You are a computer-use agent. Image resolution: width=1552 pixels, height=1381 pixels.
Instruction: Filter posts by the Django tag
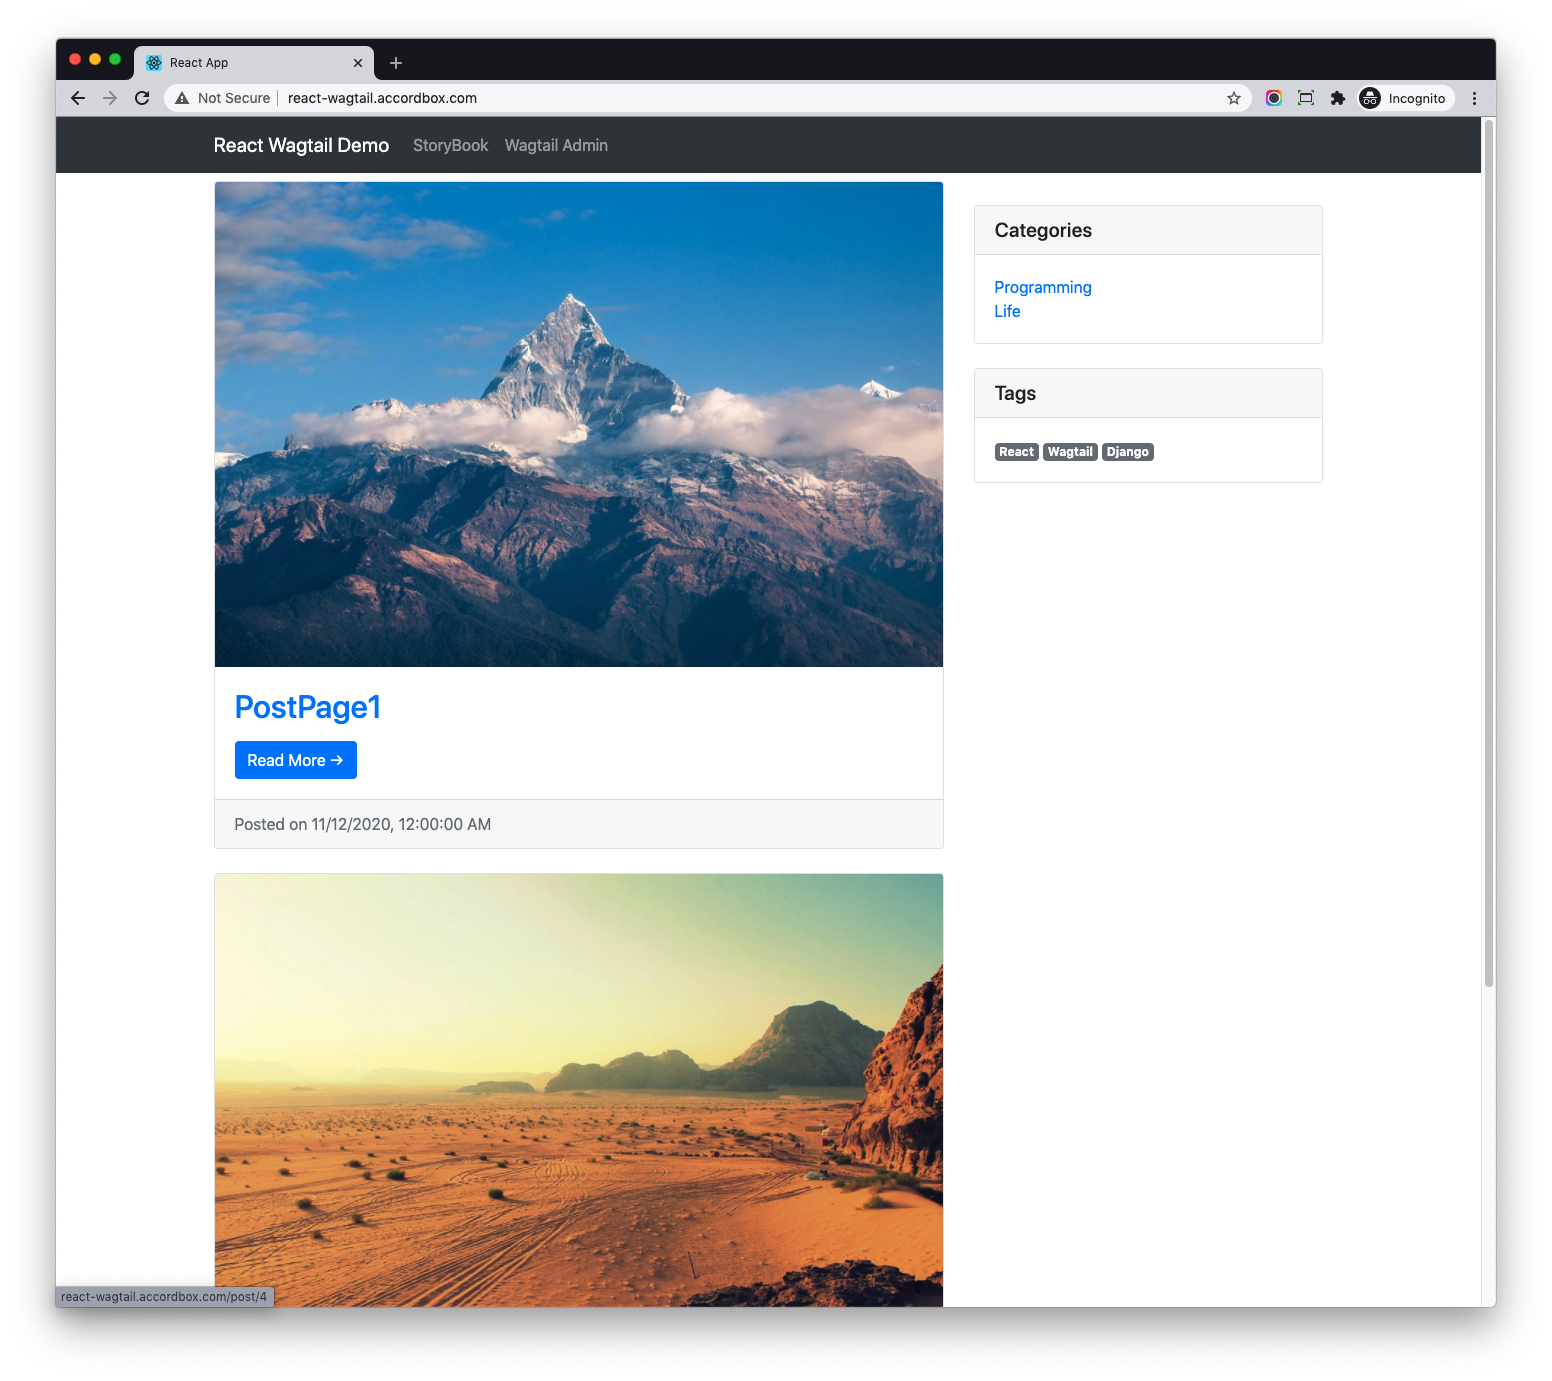point(1128,452)
